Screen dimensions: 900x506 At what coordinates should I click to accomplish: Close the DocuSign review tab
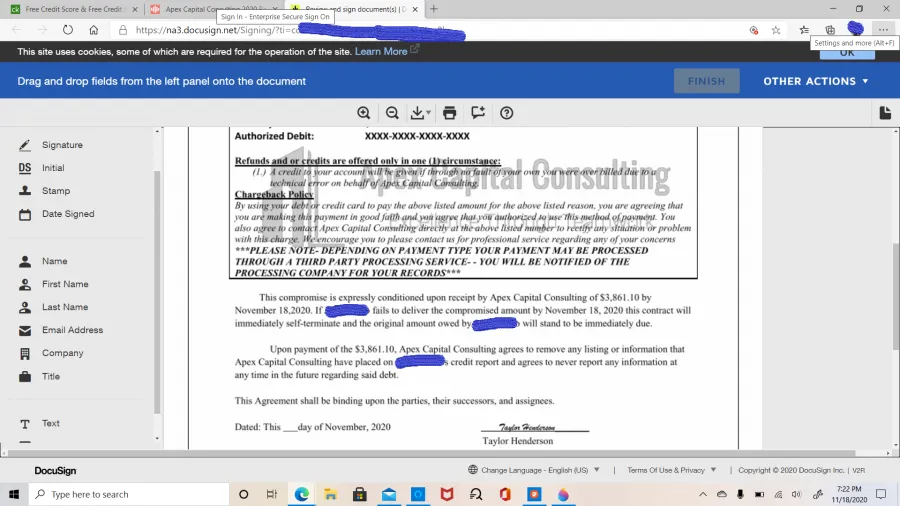415,9
